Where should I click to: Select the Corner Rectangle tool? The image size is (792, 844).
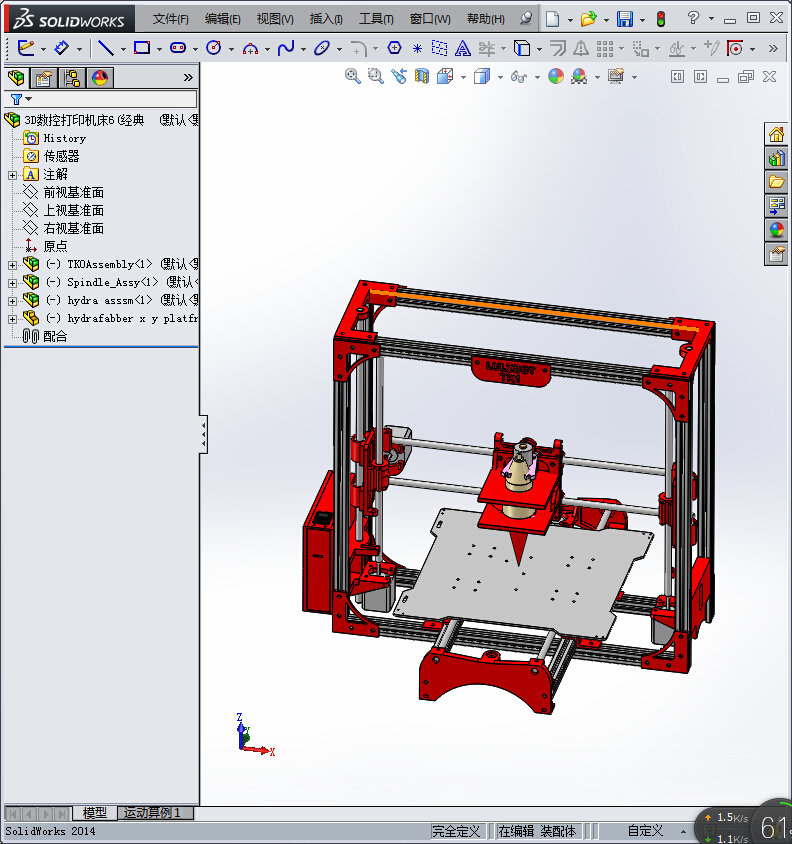click(142, 48)
